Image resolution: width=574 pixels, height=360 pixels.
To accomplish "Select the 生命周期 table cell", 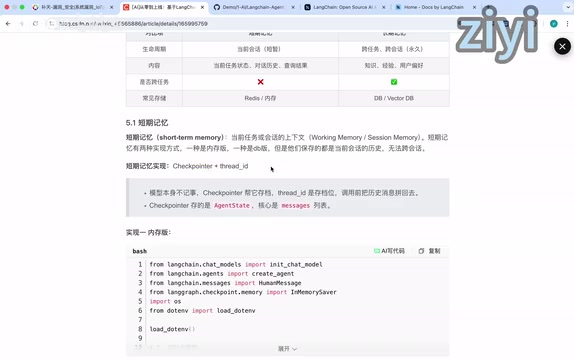I will pos(154,49).
